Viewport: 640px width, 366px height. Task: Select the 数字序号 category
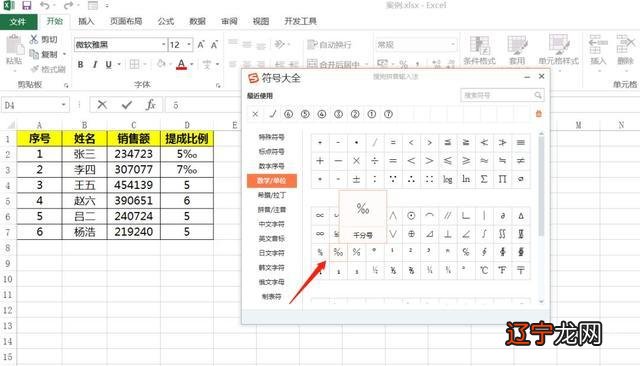point(271,166)
